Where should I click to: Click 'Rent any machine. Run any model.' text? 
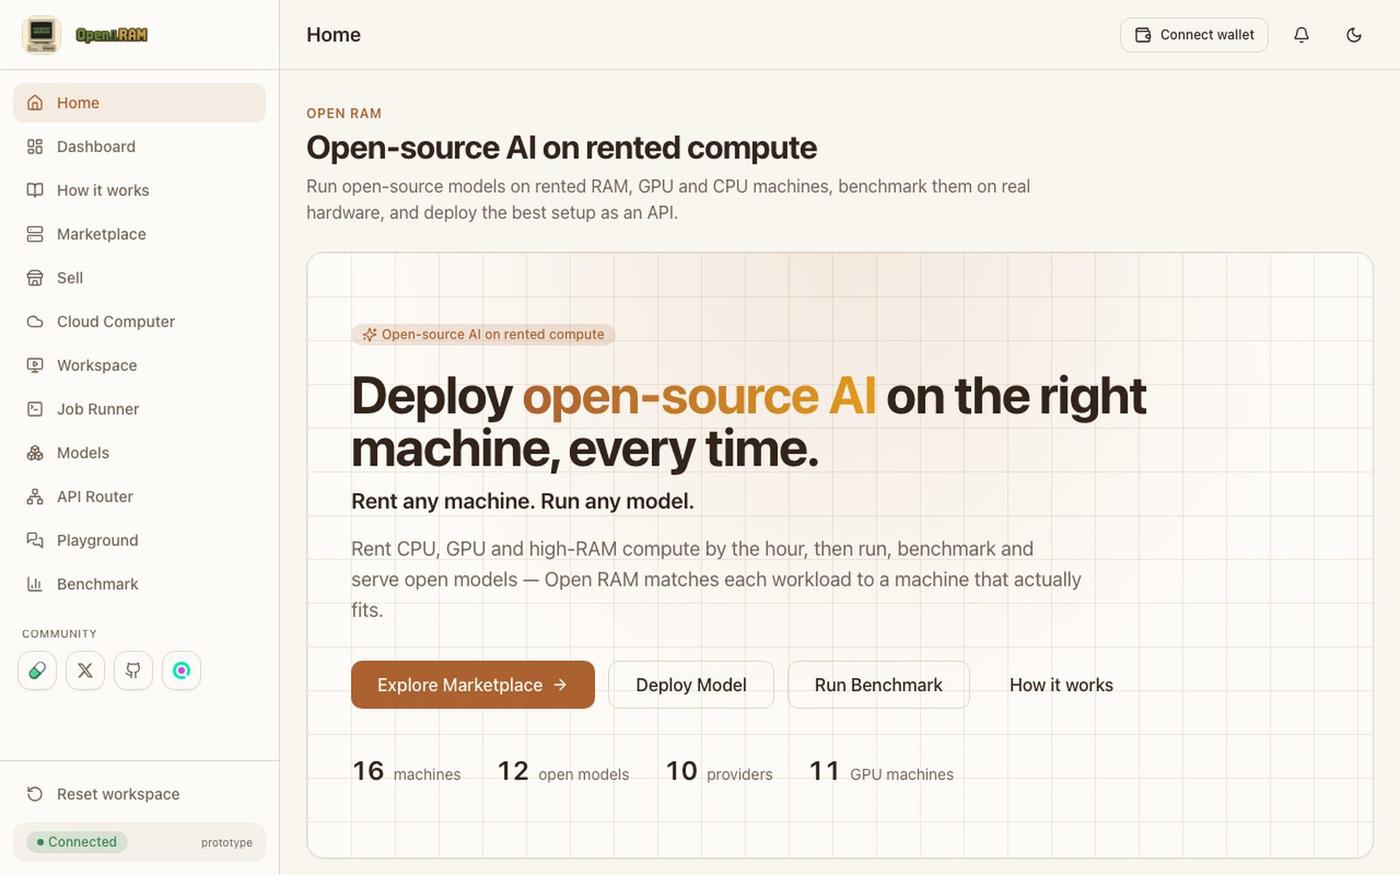pyautogui.click(x=522, y=501)
